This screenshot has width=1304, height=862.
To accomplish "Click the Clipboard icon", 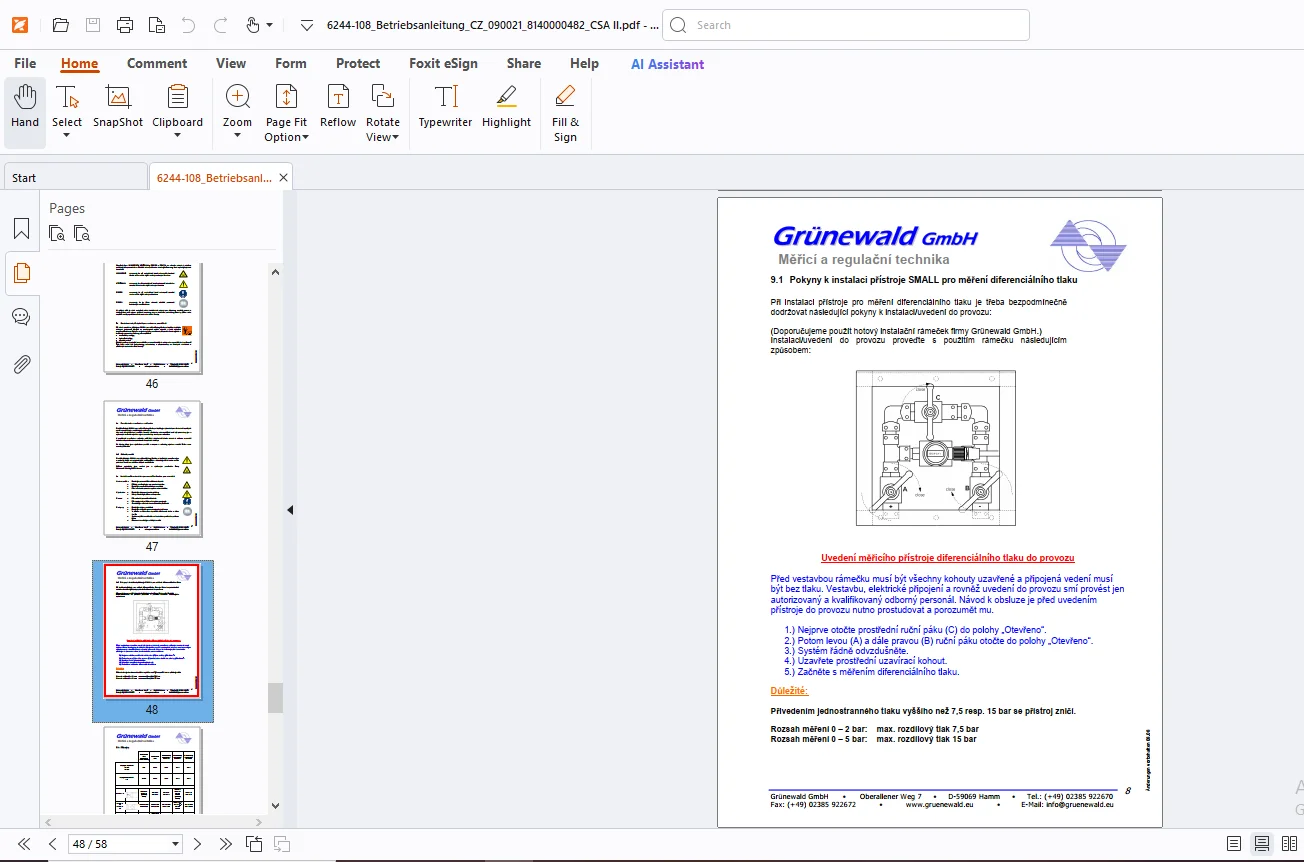I will (x=177, y=98).
